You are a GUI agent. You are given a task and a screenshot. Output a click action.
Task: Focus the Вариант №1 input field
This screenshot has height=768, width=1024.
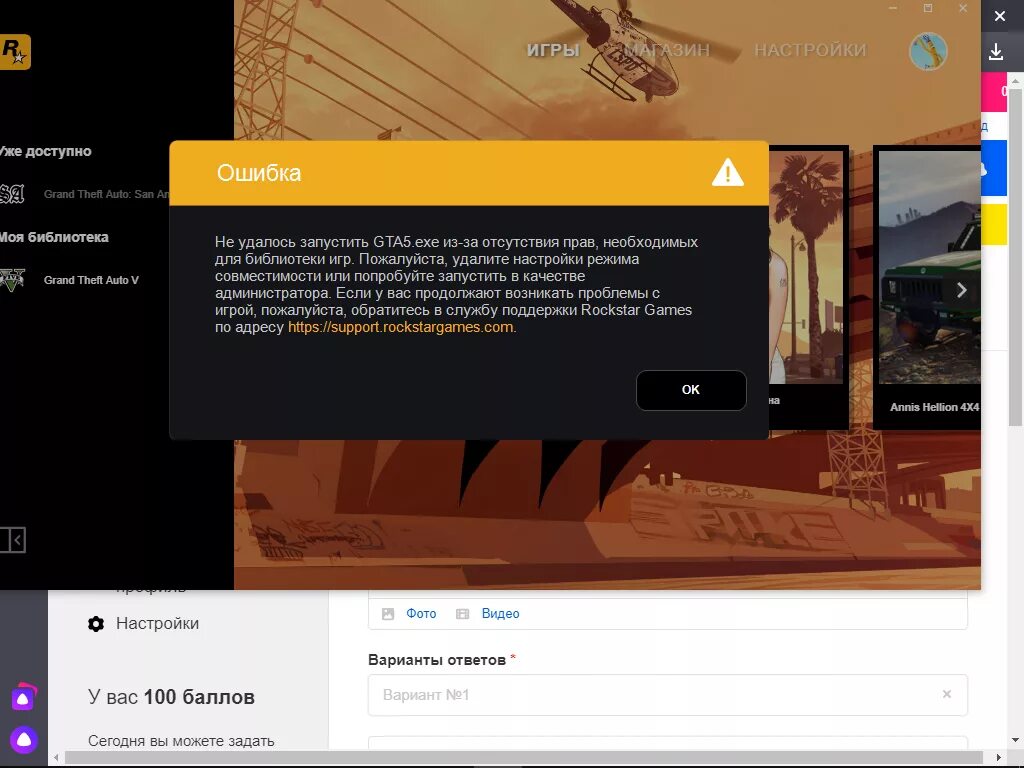click(667, 695)
